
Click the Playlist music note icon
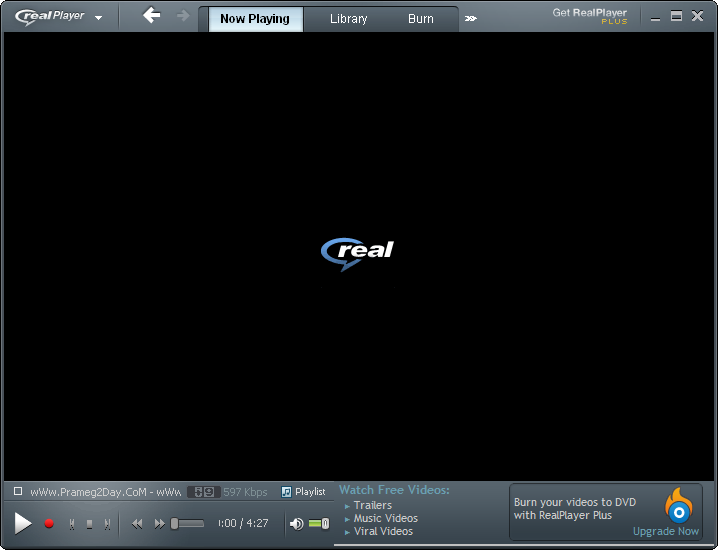pos(286,492)
